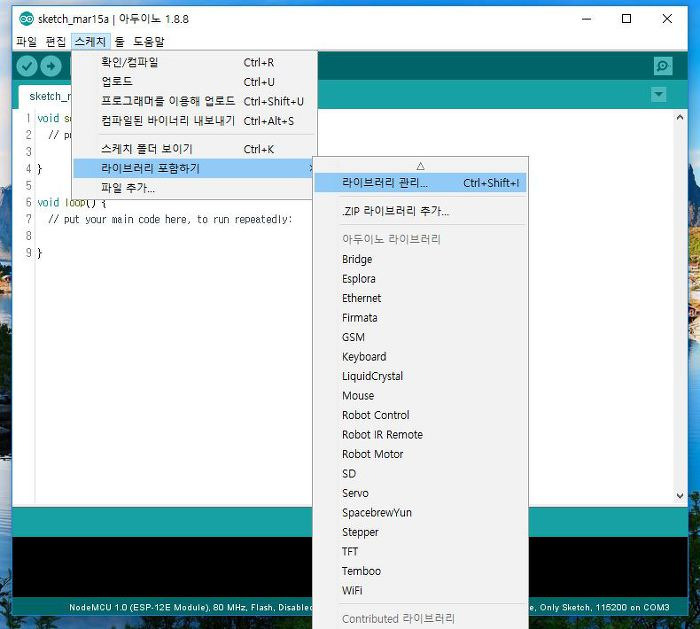
Task: Choose 컴파일된 바이너리 내보내기
Action: click(195, 121)
